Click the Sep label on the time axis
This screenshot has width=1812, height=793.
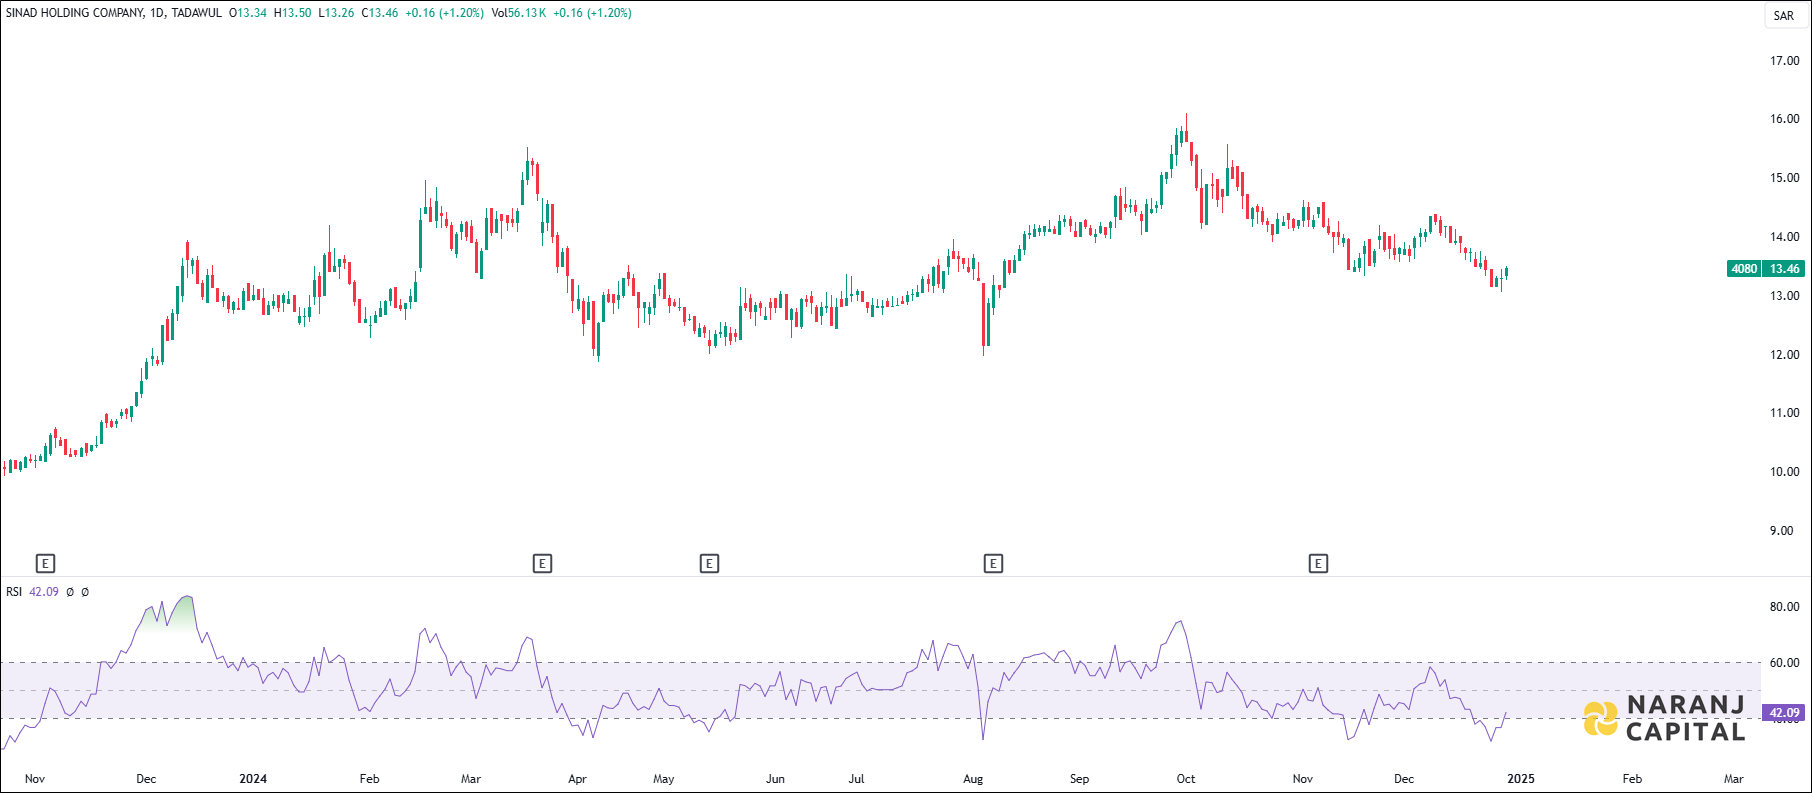coord(1079,779)
